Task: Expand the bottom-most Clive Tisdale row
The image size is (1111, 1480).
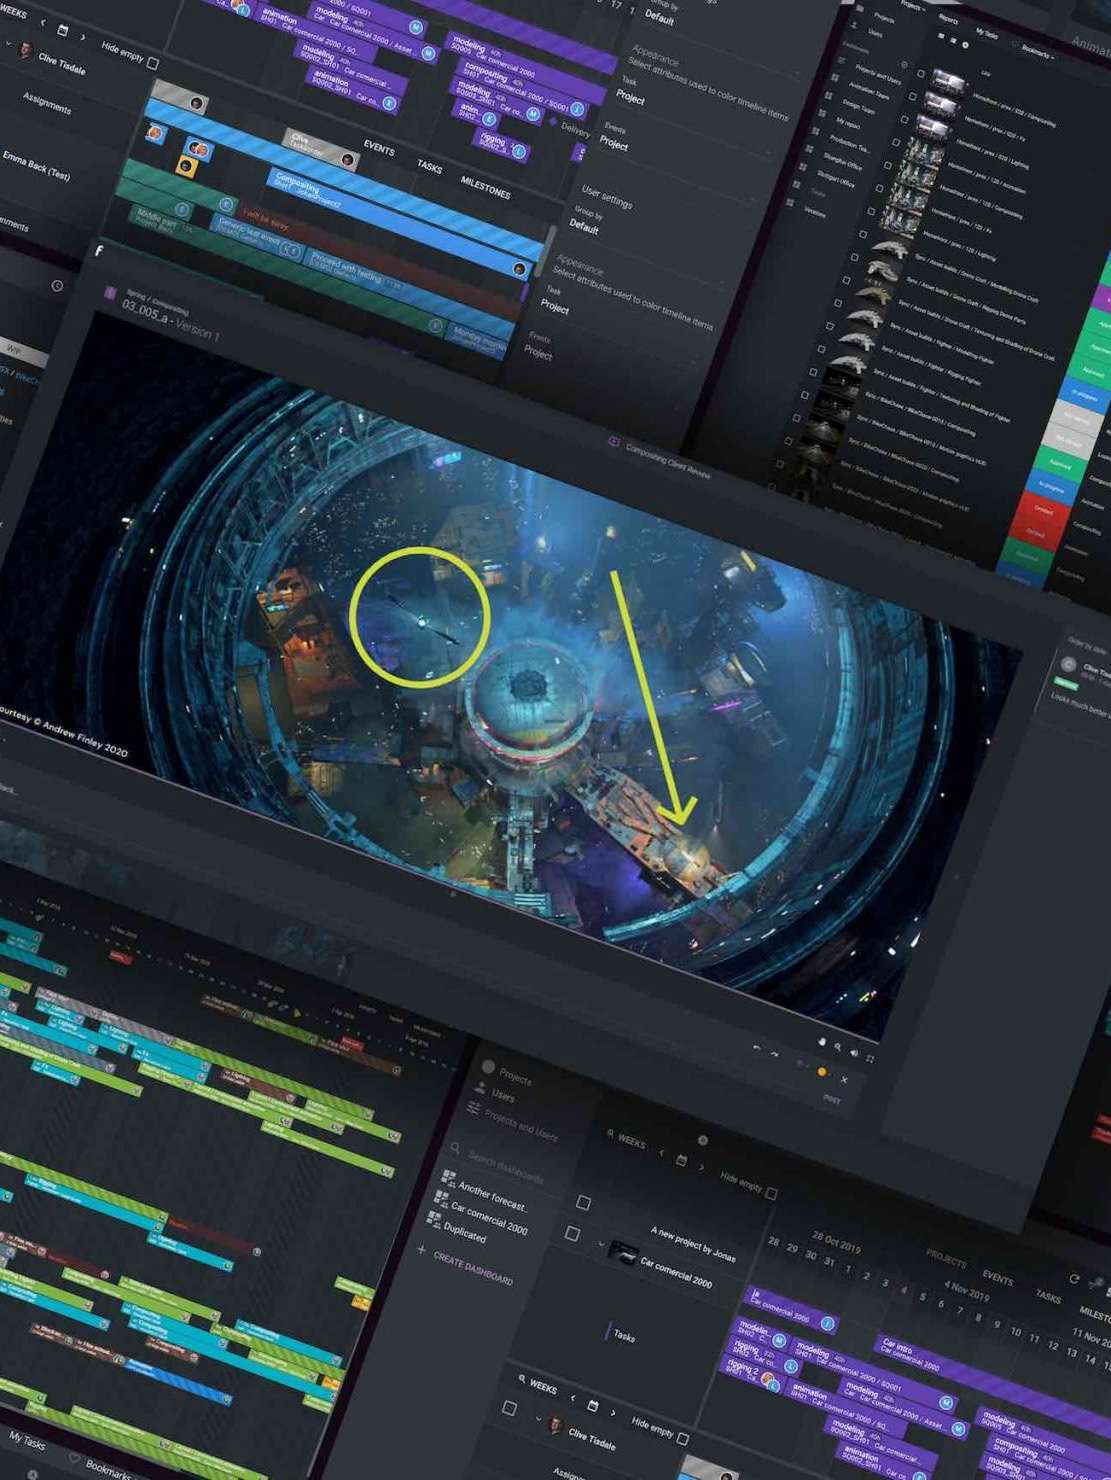Action: point(538,1418)
